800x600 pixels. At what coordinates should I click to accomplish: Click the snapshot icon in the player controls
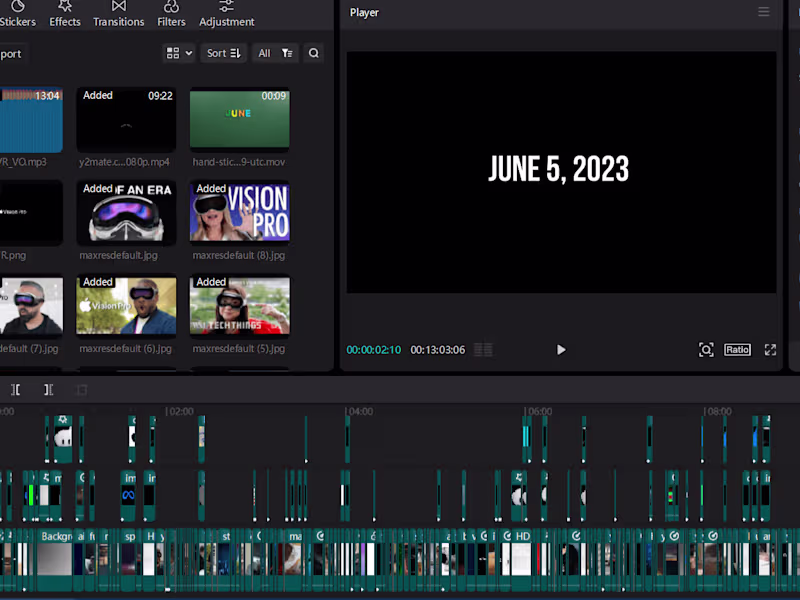pyautogui.click(x=706, y=349)
